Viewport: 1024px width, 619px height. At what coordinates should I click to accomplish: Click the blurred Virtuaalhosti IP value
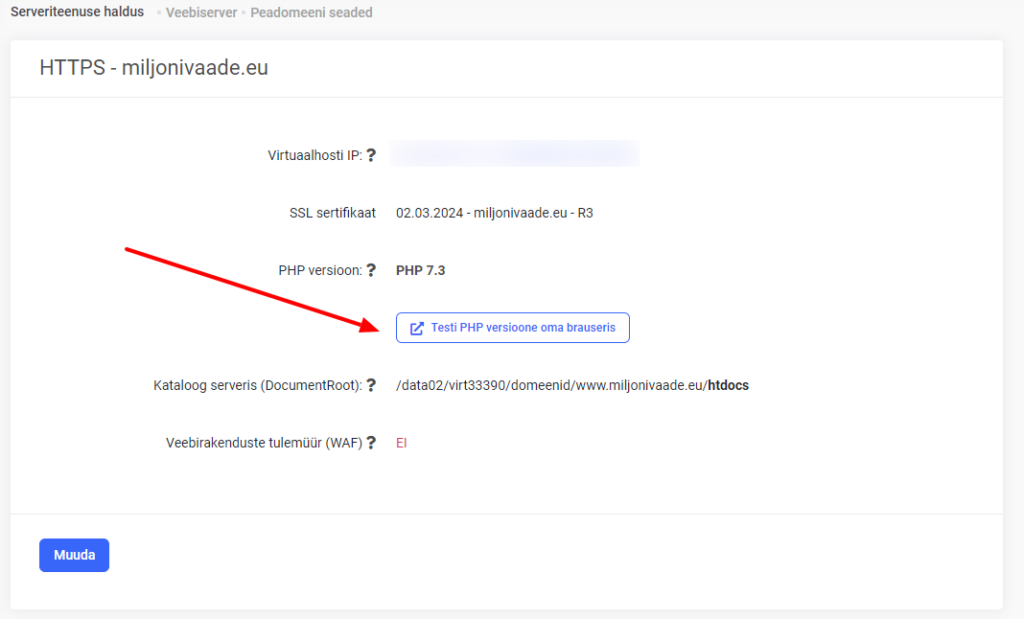pyautogui.click(x=514, y=154)
